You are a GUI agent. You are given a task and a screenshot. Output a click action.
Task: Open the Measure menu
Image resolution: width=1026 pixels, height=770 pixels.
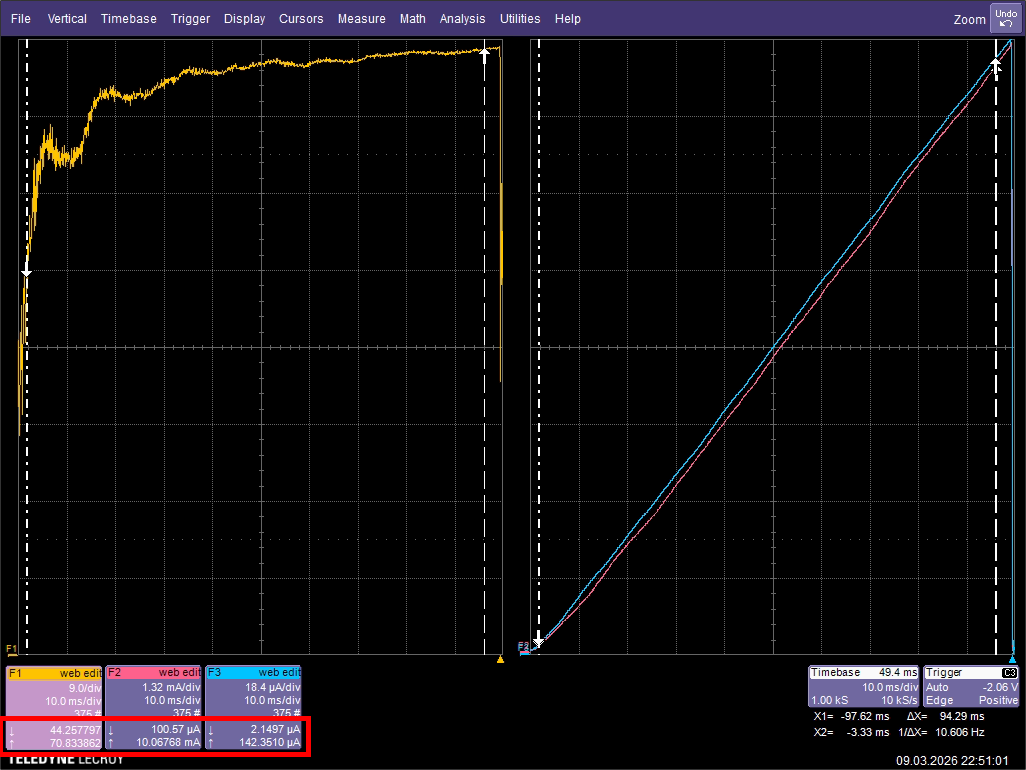tap(361, 19)
